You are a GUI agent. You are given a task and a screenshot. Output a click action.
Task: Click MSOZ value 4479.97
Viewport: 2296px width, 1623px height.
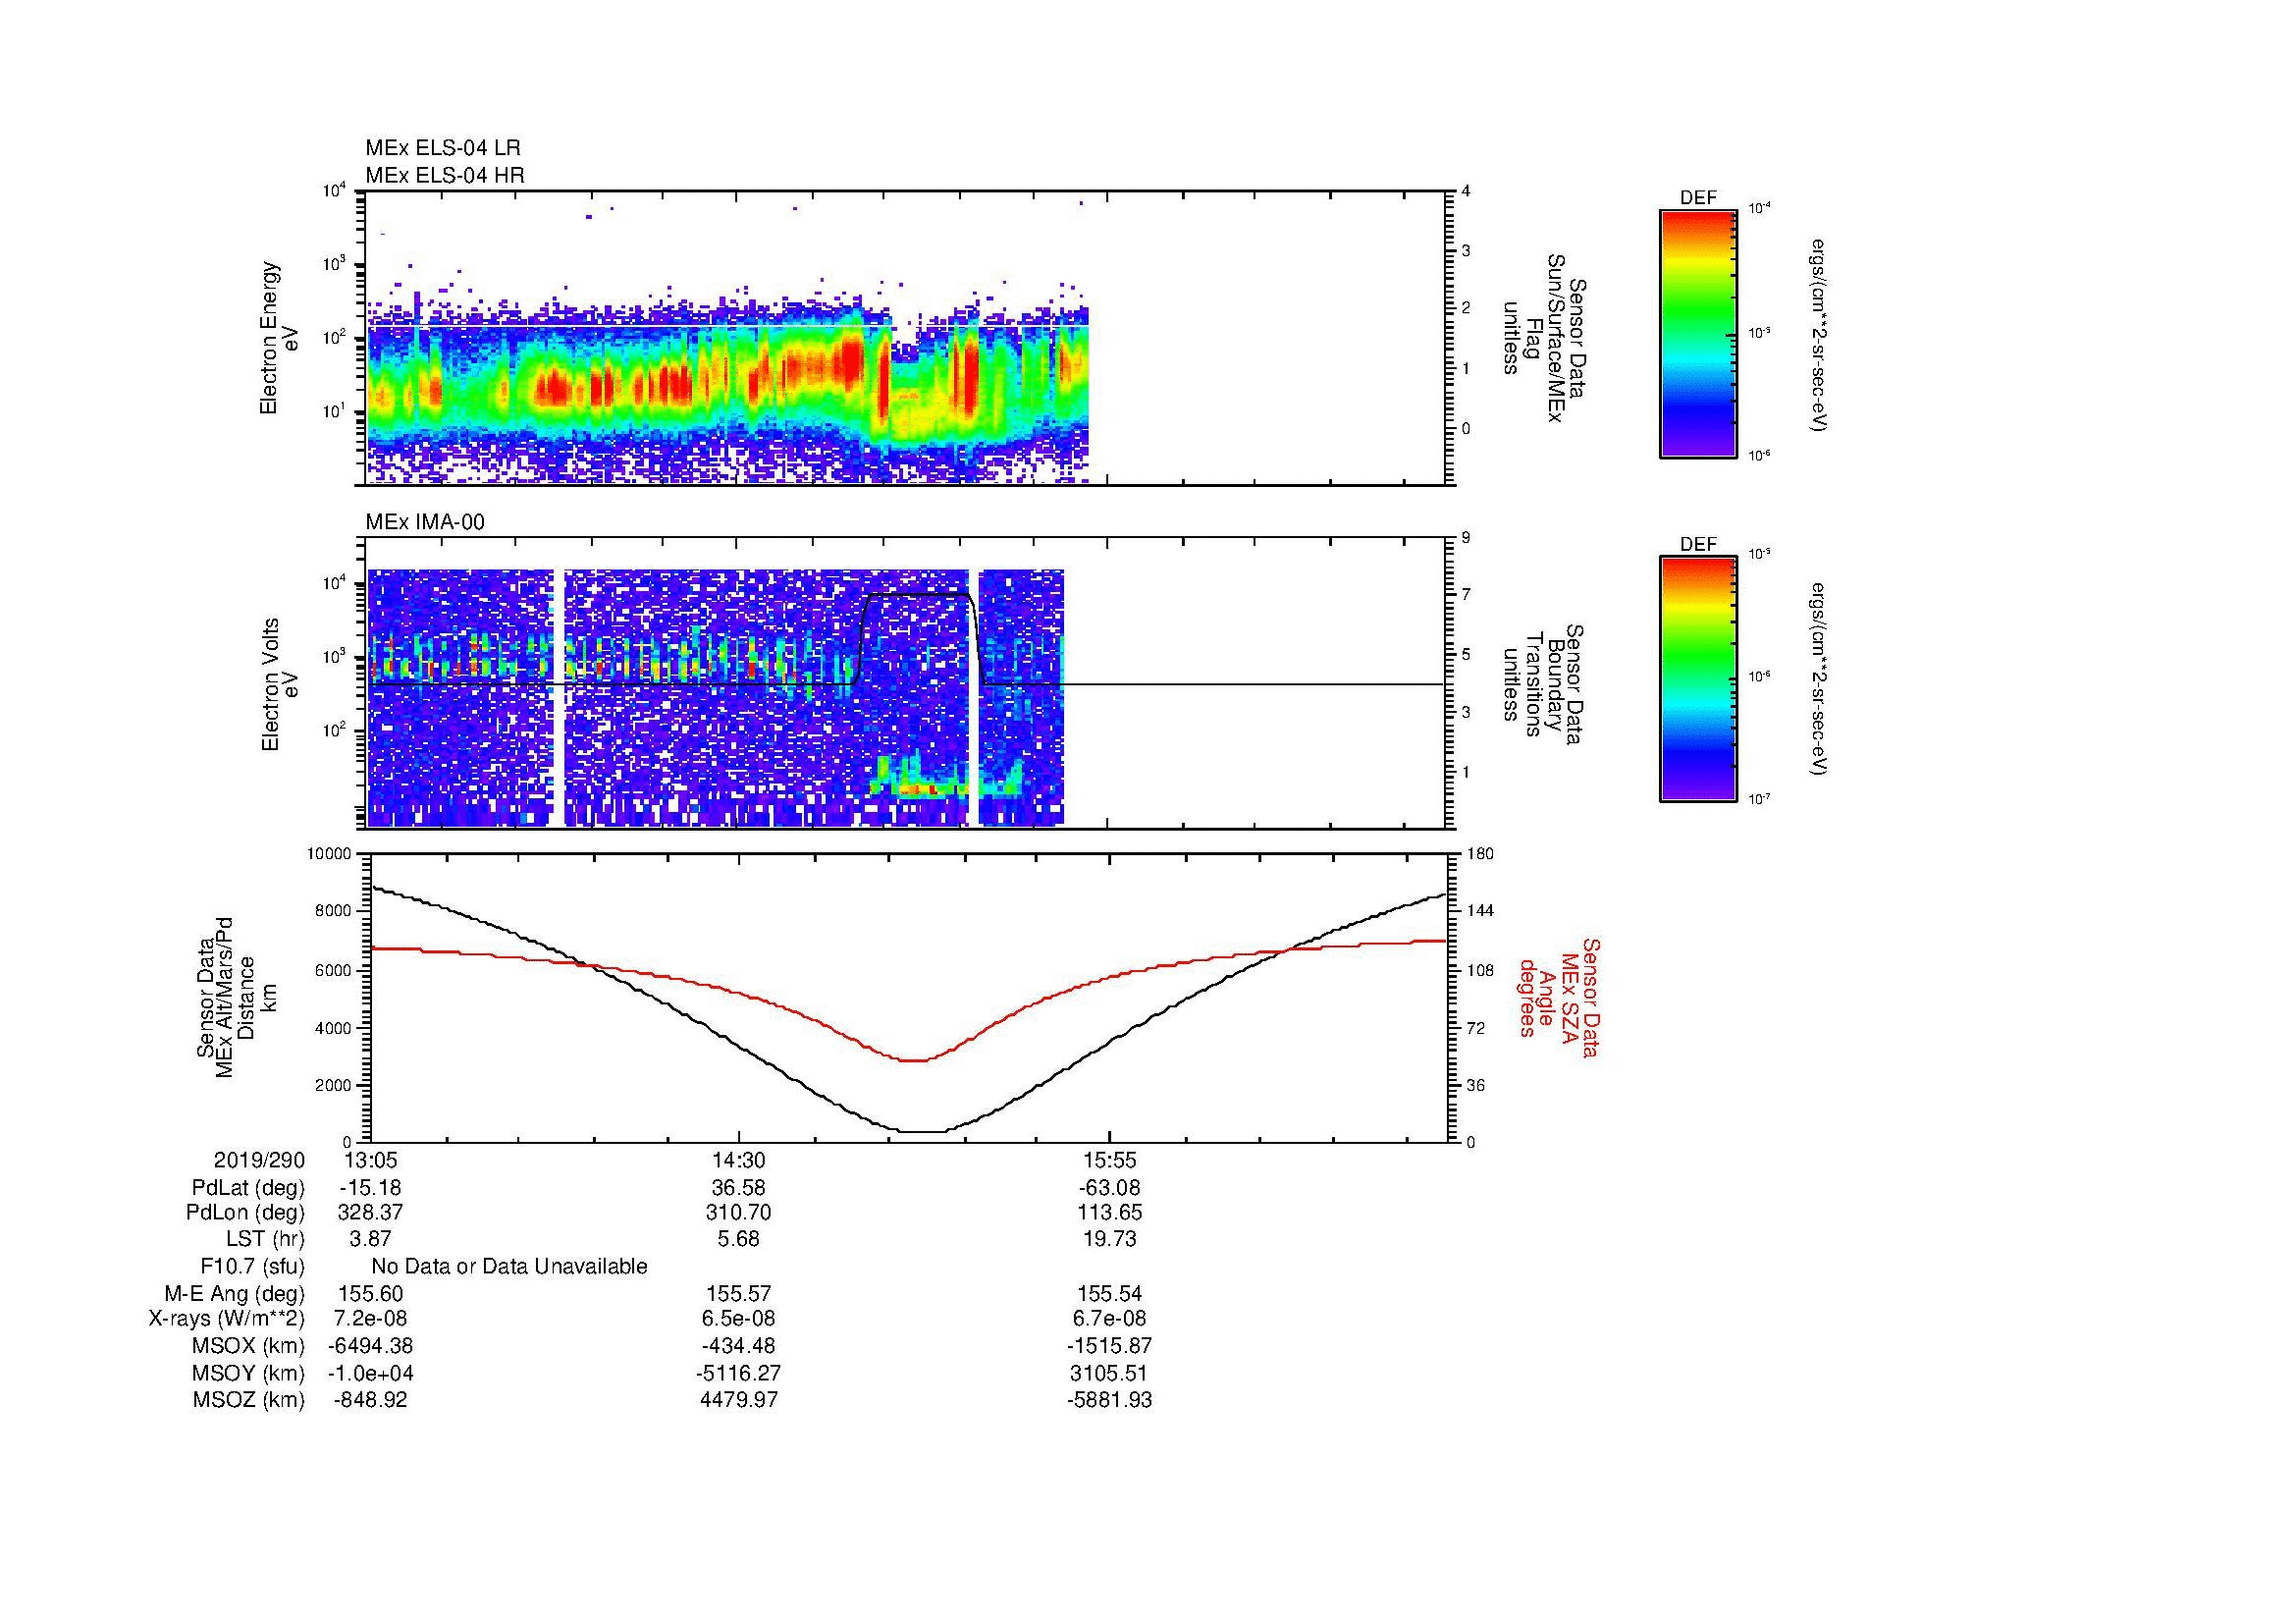tap(738, 1400)
